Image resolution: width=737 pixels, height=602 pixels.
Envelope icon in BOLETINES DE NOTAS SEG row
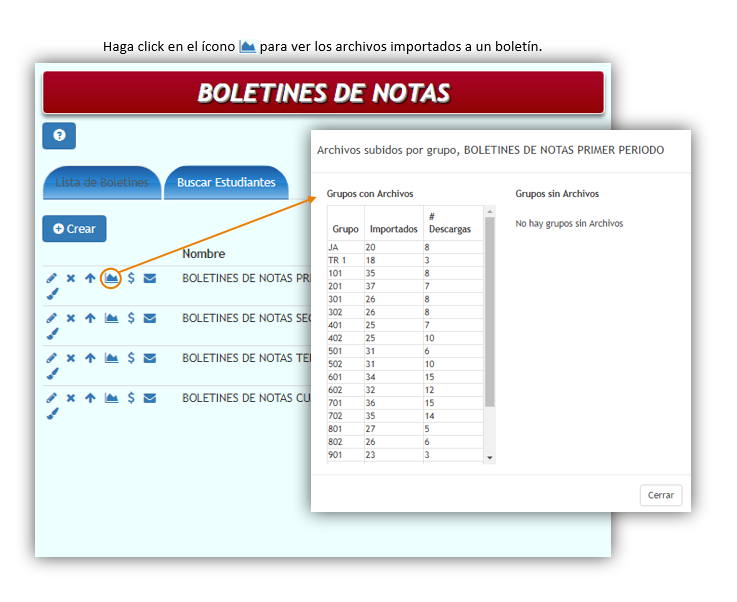click(x=150, y=318)
